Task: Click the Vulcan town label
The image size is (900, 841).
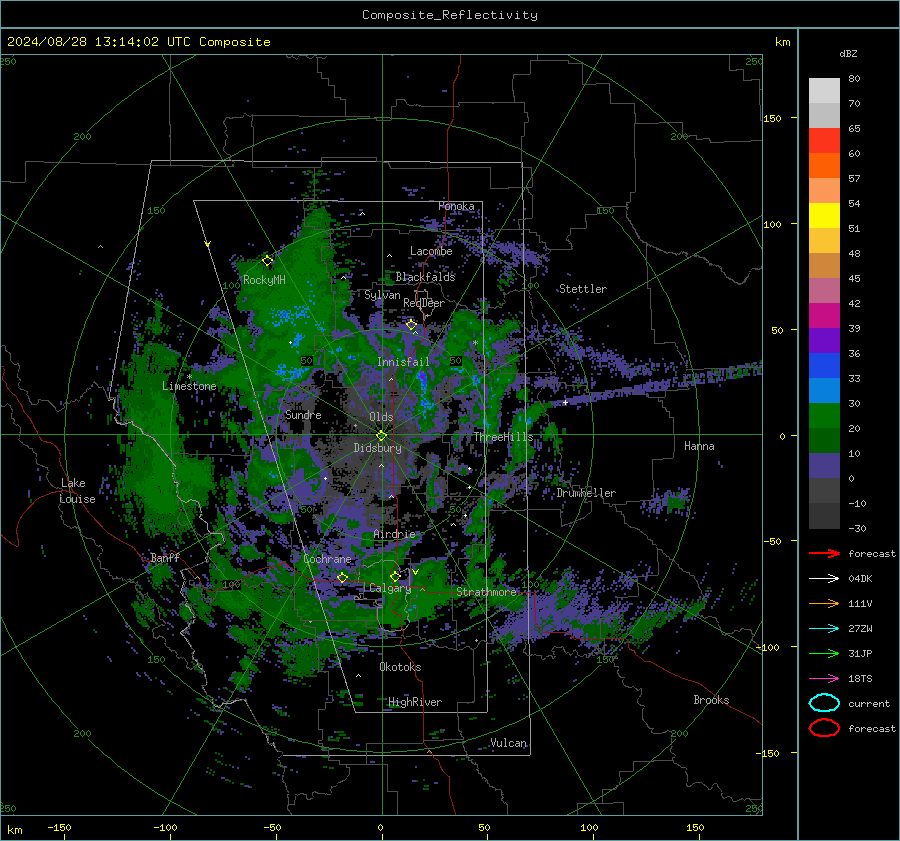Action: [509, 743]
